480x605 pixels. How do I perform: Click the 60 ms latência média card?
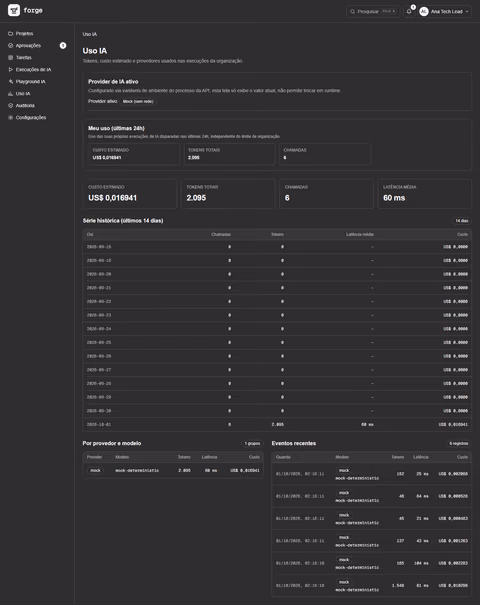tap(424, 194)
